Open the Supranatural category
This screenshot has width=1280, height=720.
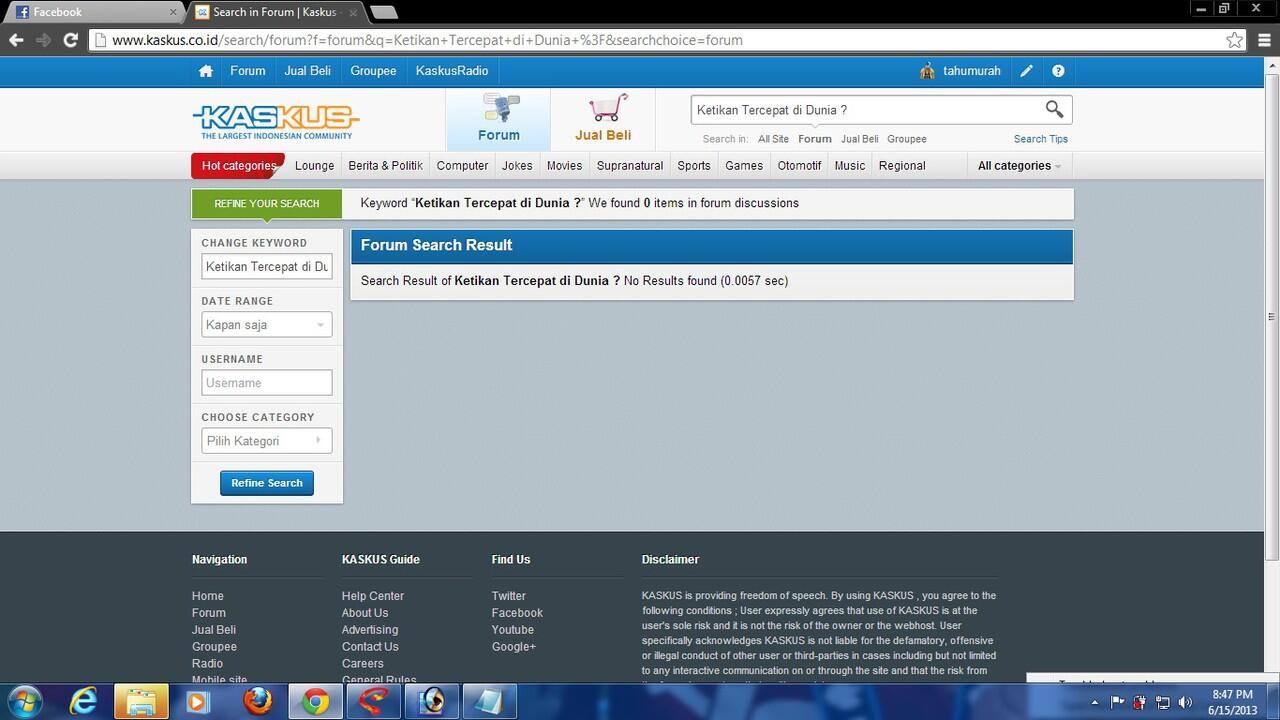[630, 166]
